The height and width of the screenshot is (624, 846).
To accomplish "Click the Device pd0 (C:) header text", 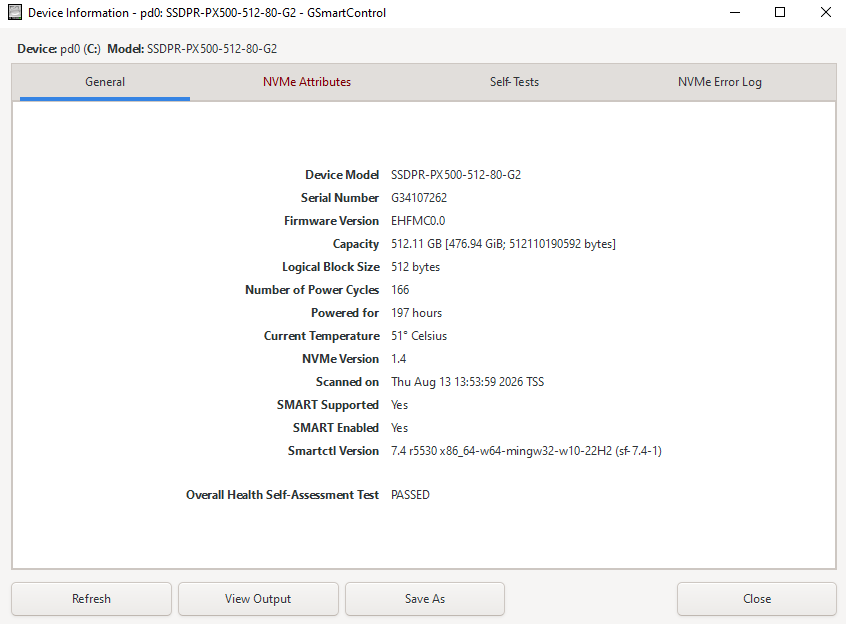I will (x=59, y=49).
